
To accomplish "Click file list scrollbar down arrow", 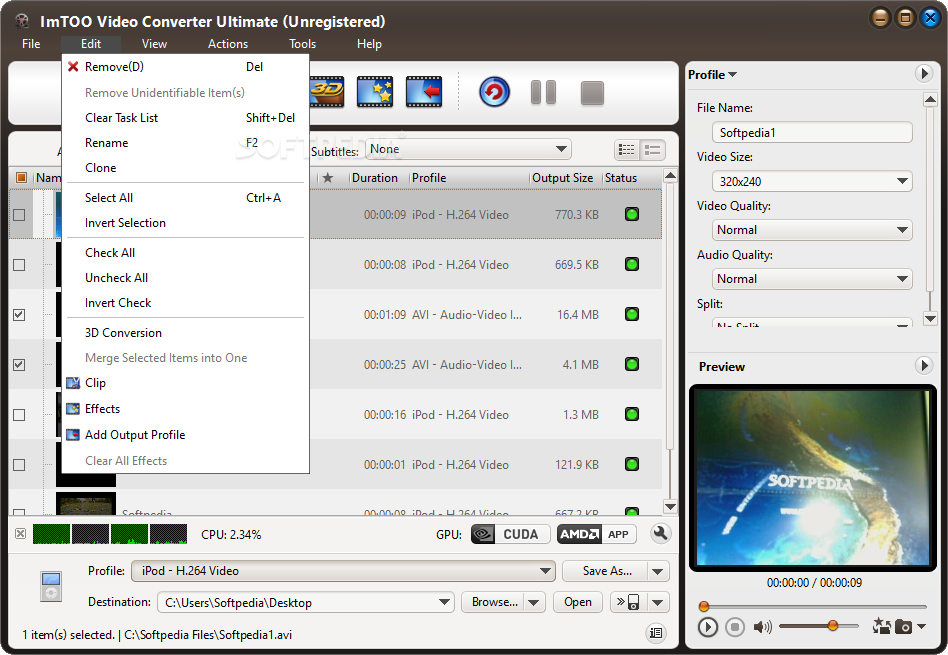I will [670, 507].
